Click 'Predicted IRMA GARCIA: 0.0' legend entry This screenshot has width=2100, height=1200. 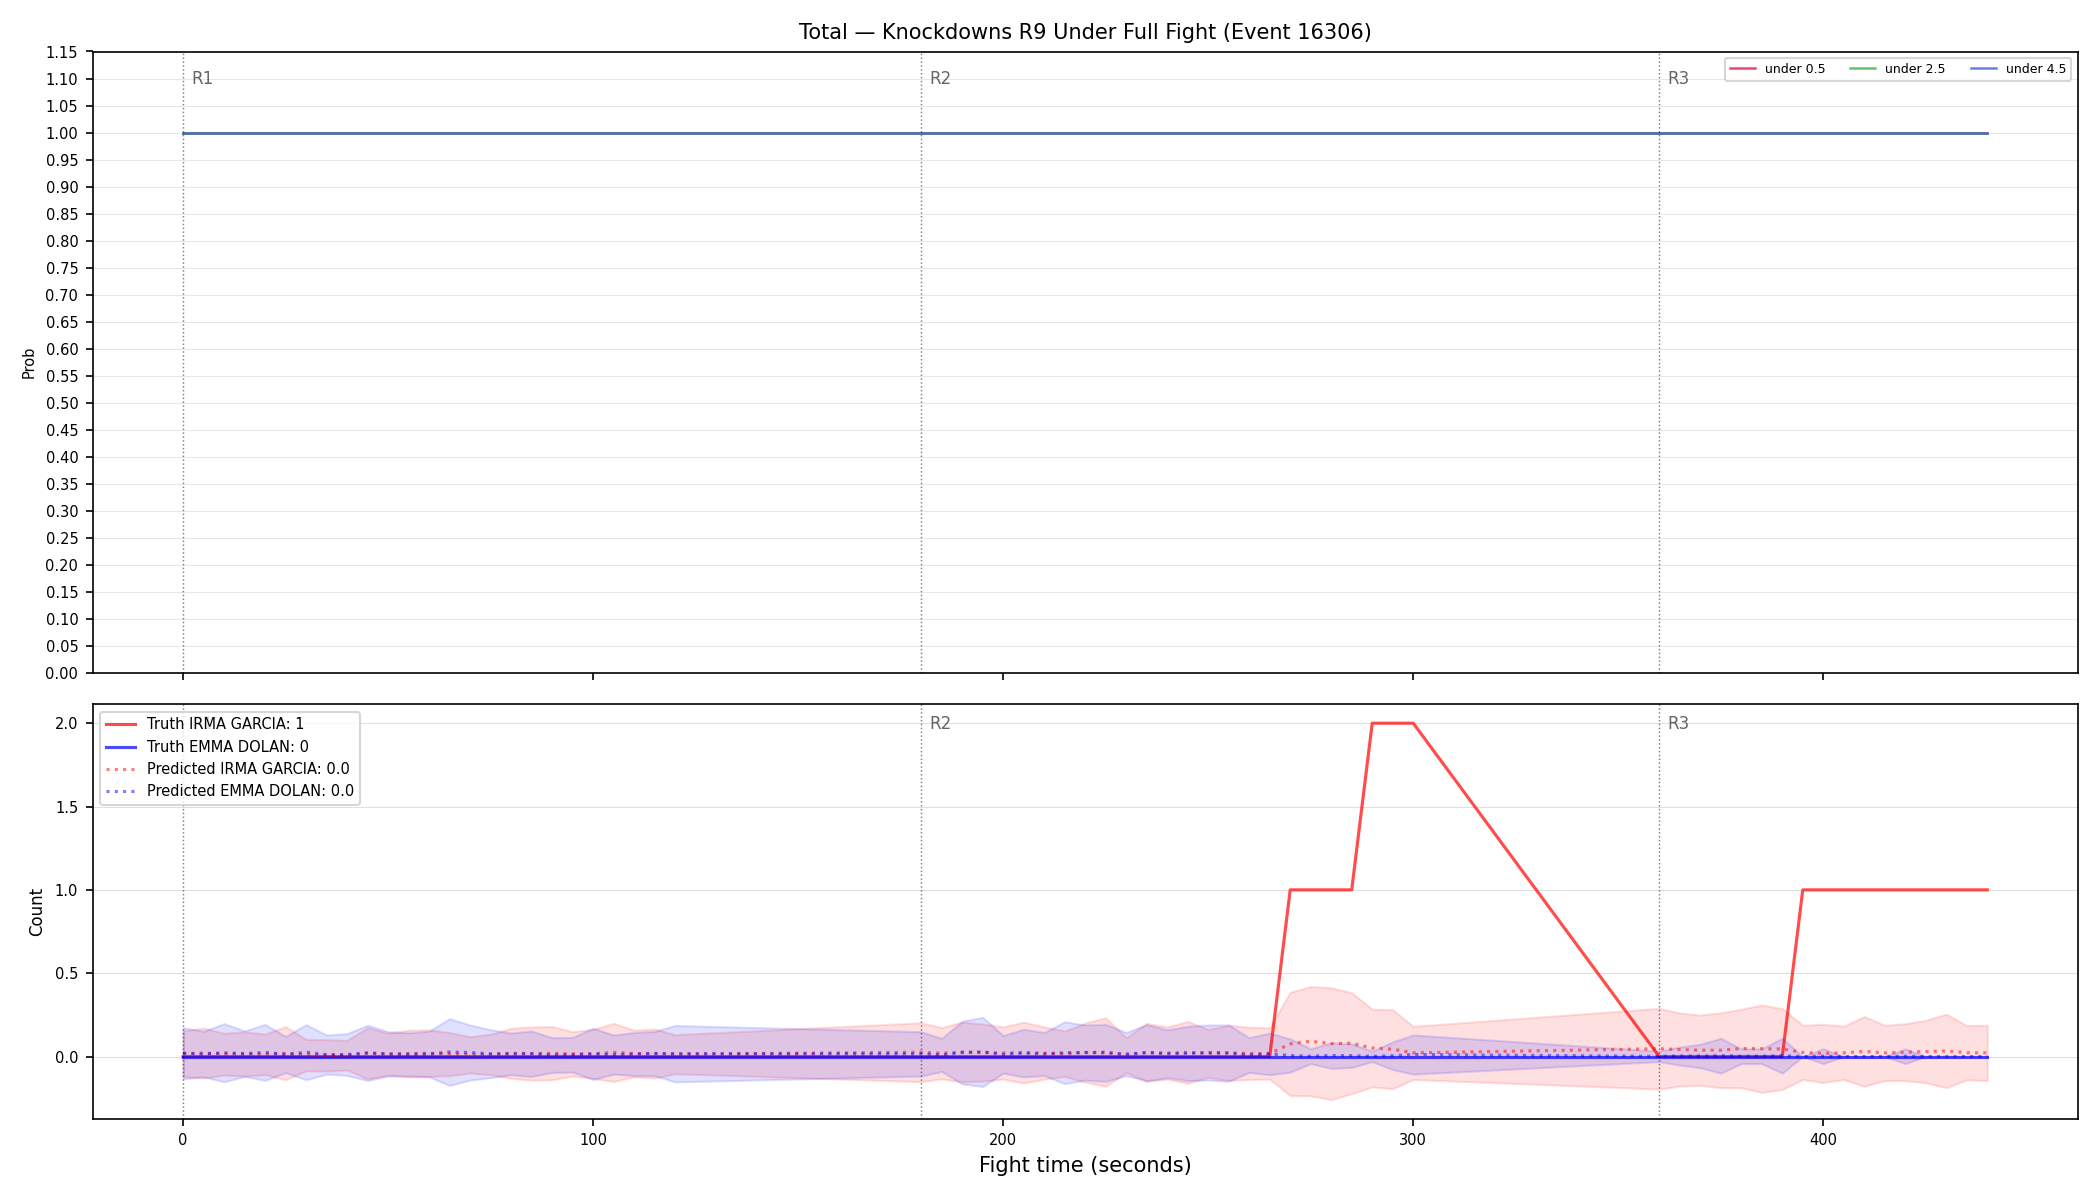(x=228, y=769)
